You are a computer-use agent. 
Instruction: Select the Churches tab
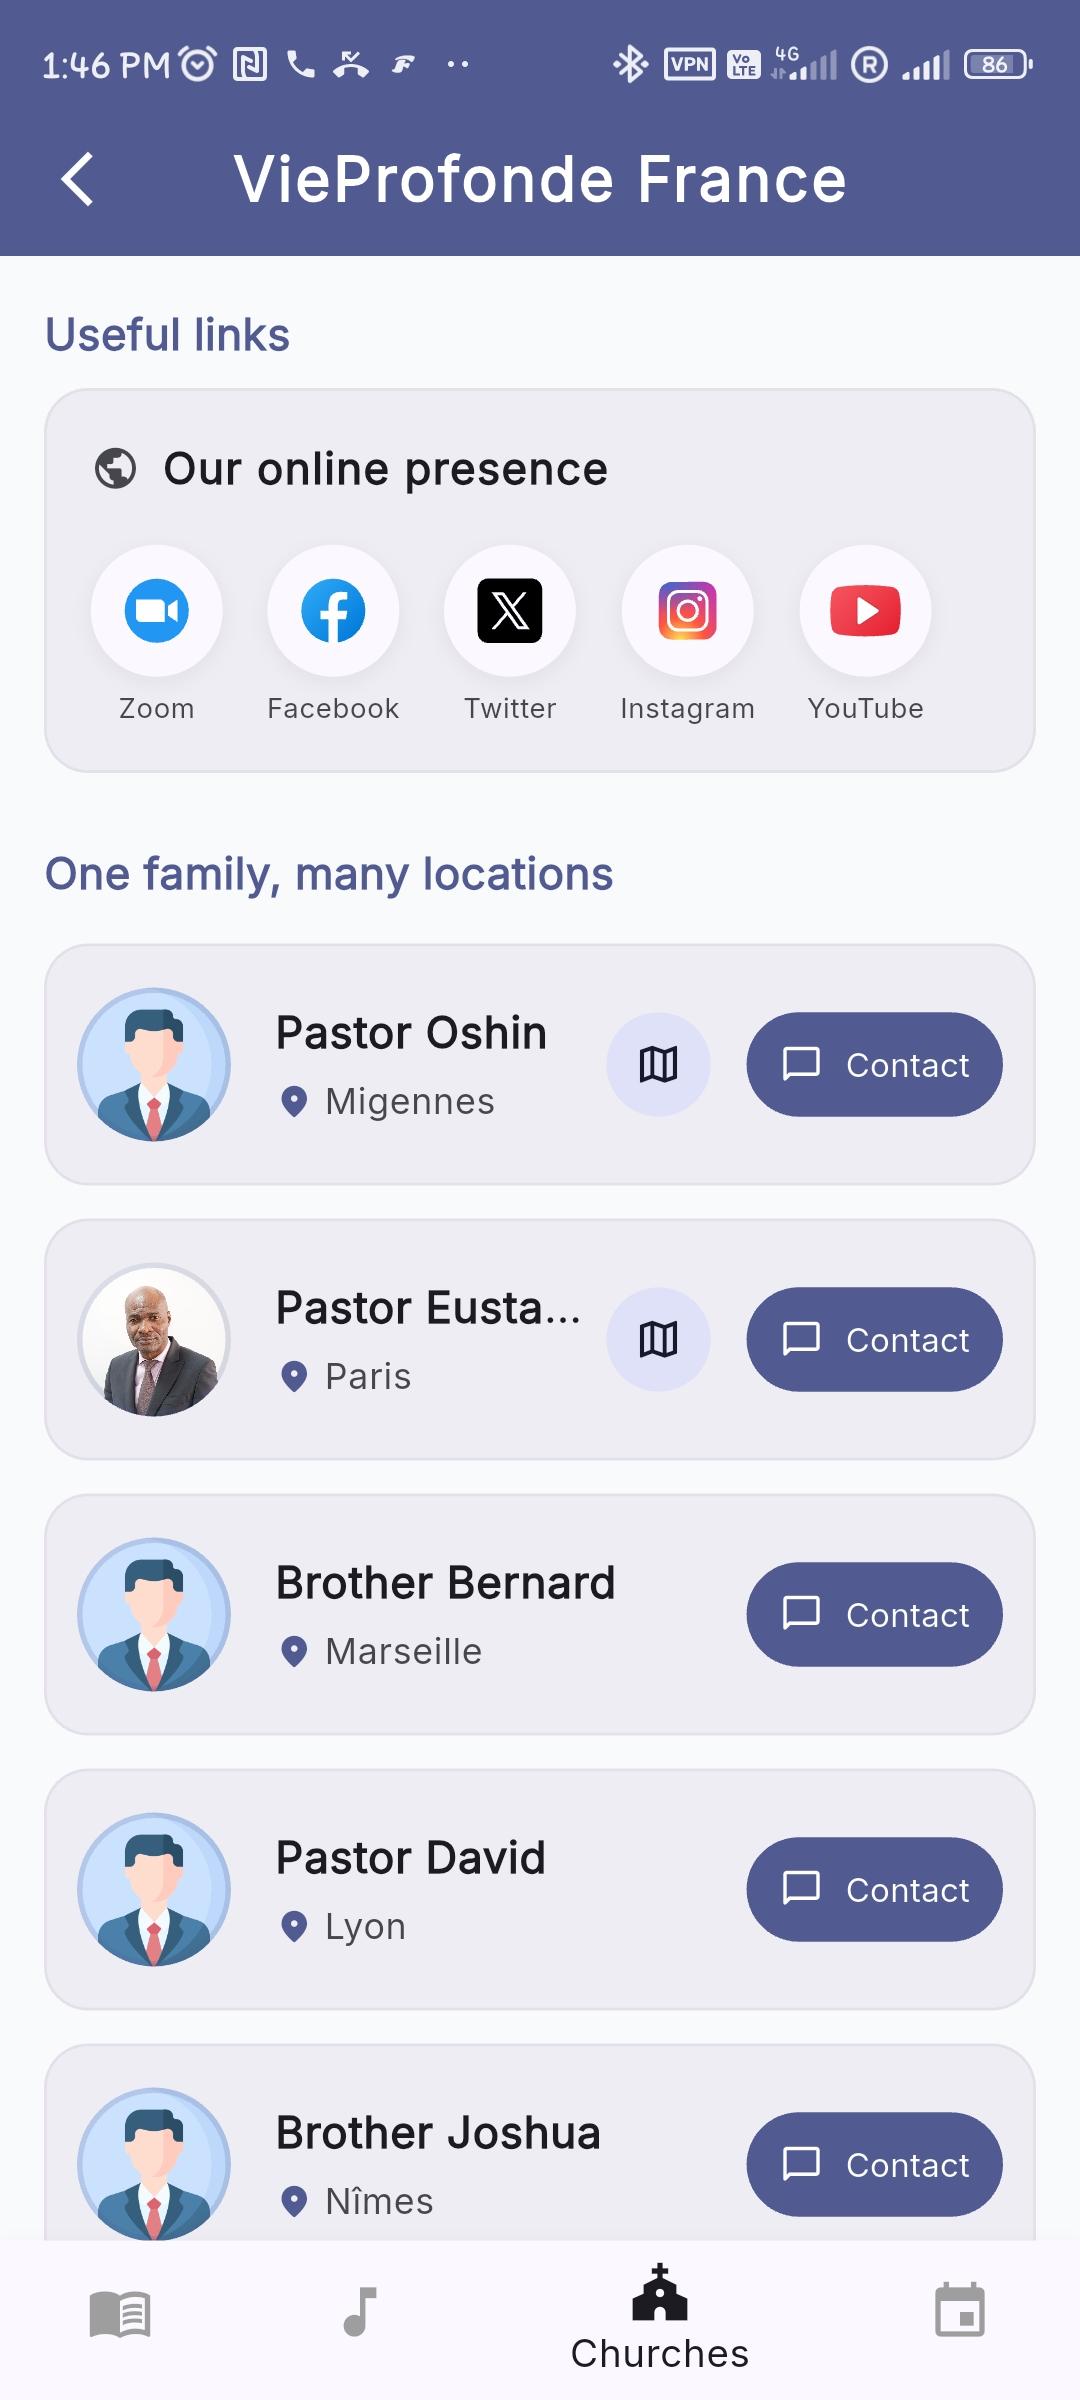[x=660, y=2318]
